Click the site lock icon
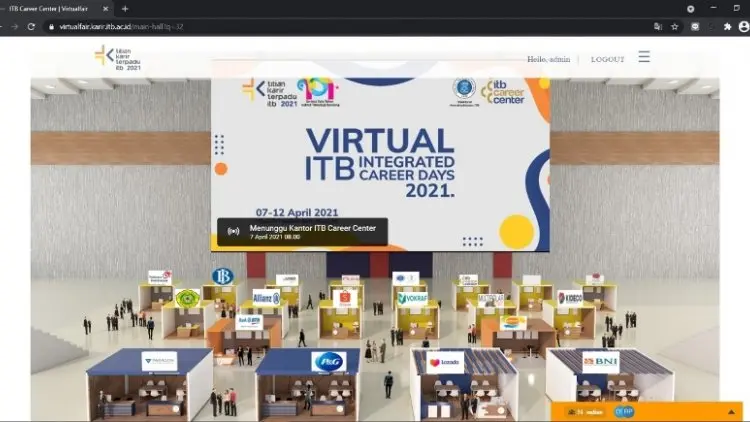The width and height of the screenshot is (750, 422). [x=51, y=27]
